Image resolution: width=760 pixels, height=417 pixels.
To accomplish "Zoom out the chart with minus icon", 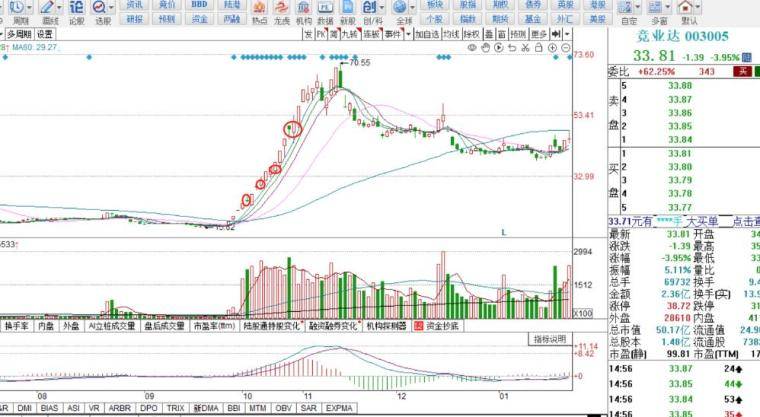I will click(x=566, y=48).
